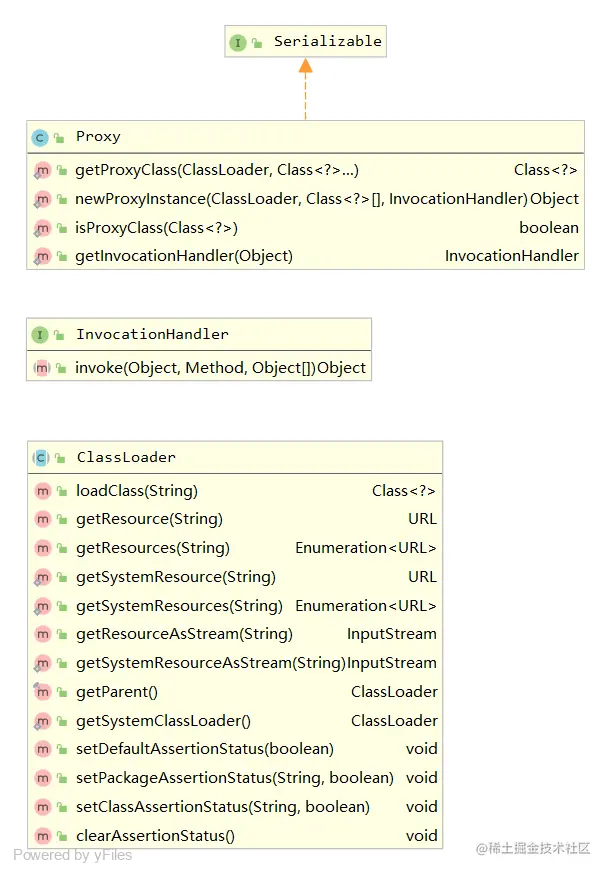Select getResource(String) method text
610x875 pixels.
click(150, 520)
